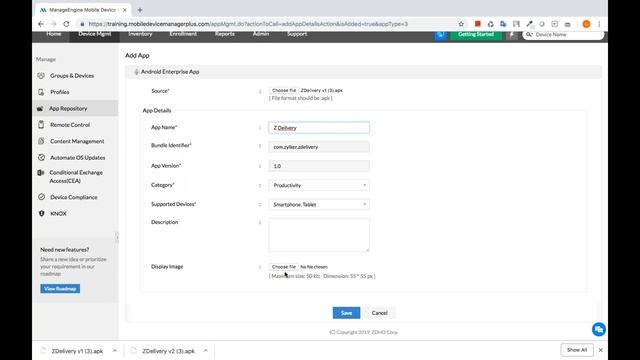Open the Chrome three-dot menu
640x360 pixels.
click(599, 24)
